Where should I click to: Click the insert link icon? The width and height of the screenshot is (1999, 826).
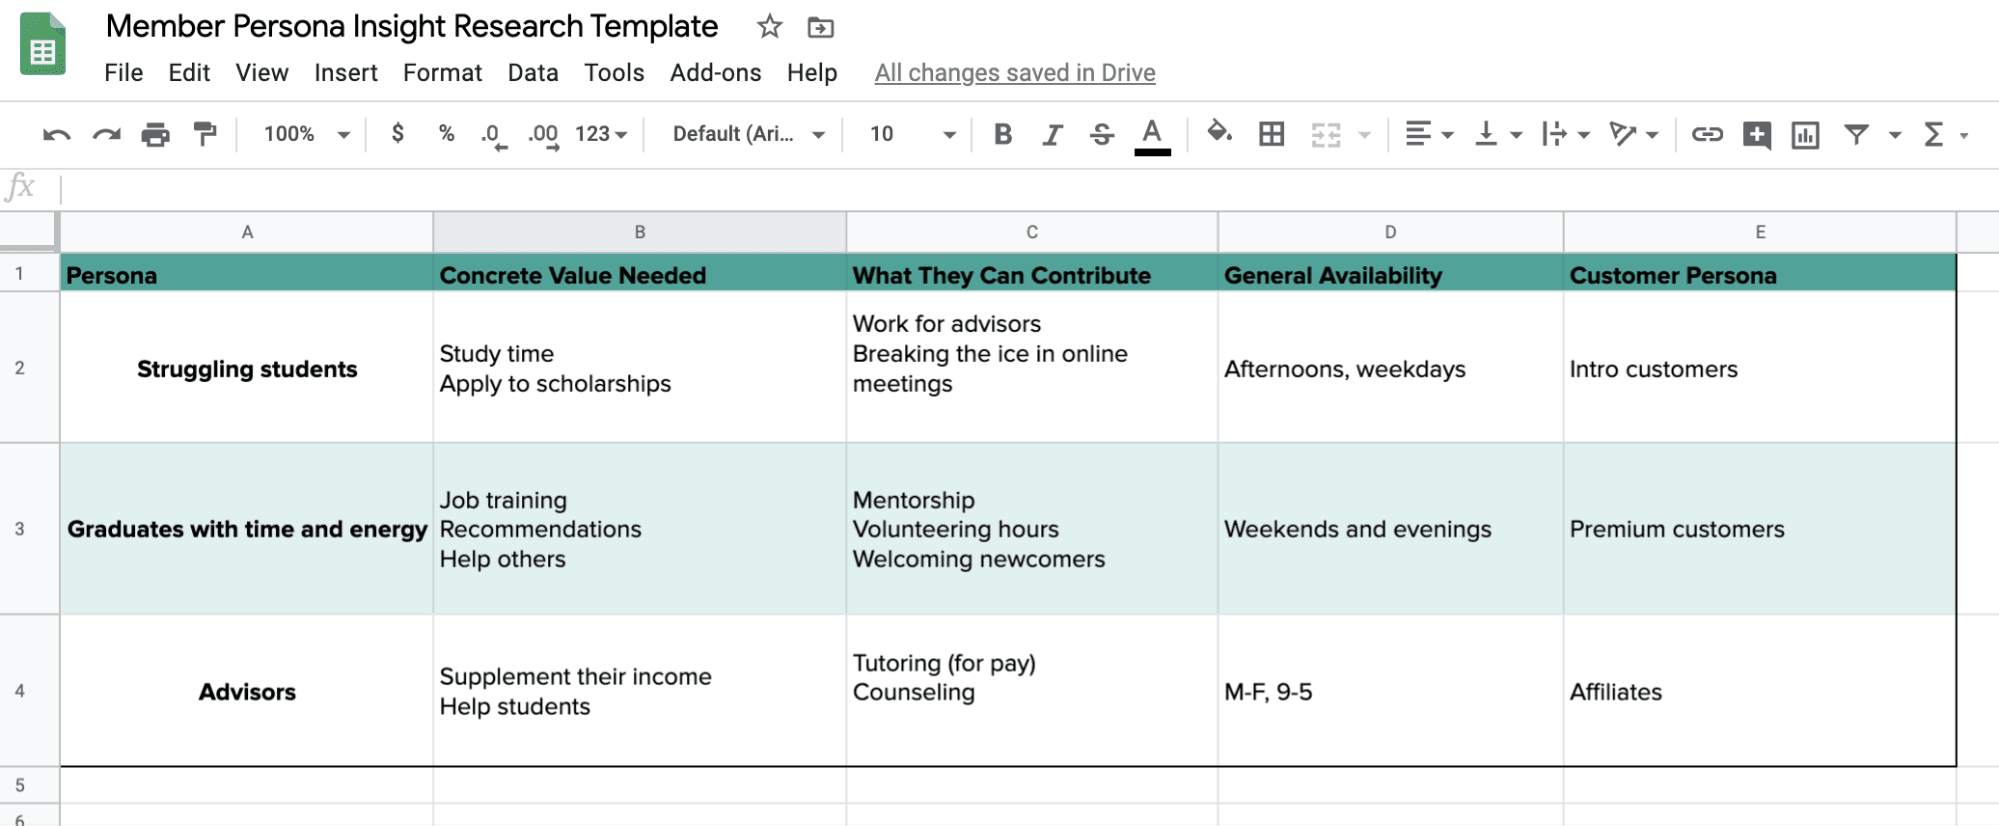pos(1707,133)
